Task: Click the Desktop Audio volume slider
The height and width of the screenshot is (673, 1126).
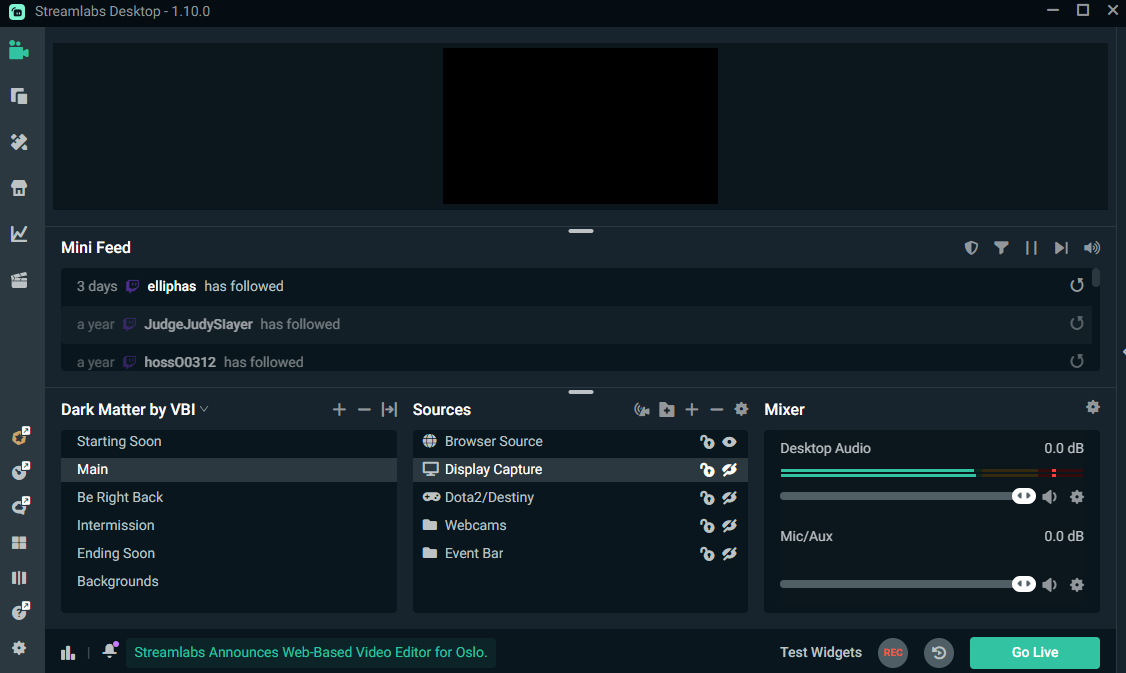Action: [x=908, y=496]
